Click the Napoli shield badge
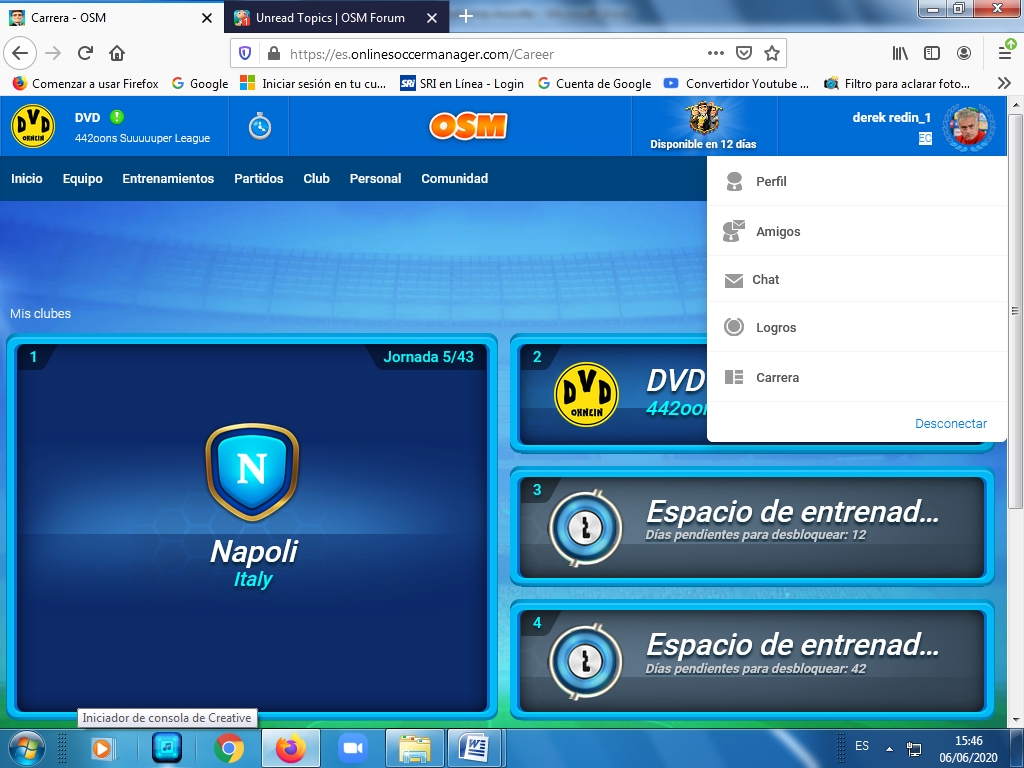 click(252, 472)
